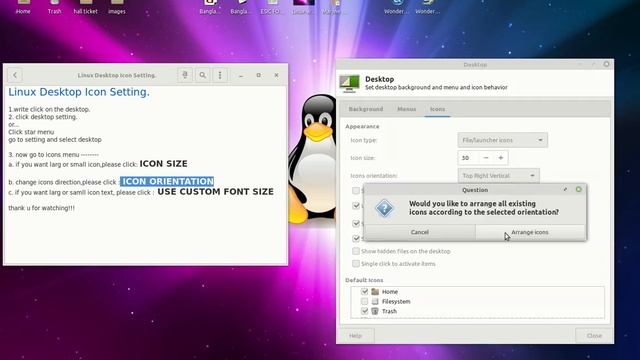Click the Close button in Desktop settings
This screenshot has height=360, width=640.
(594, 336)
